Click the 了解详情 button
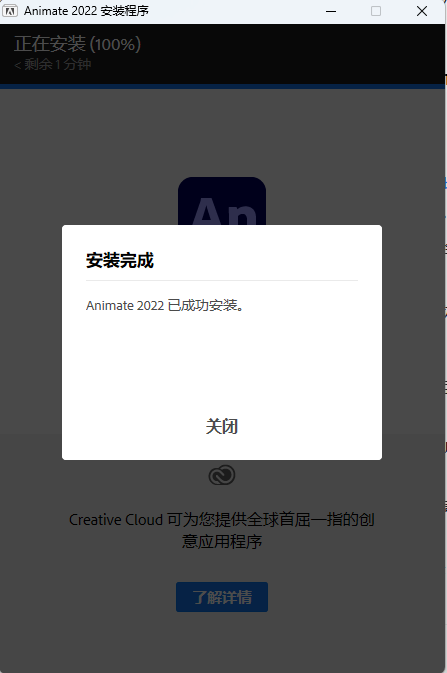This screenshot has width=447, height=673. pyautogui.click(x=222, y=597)
